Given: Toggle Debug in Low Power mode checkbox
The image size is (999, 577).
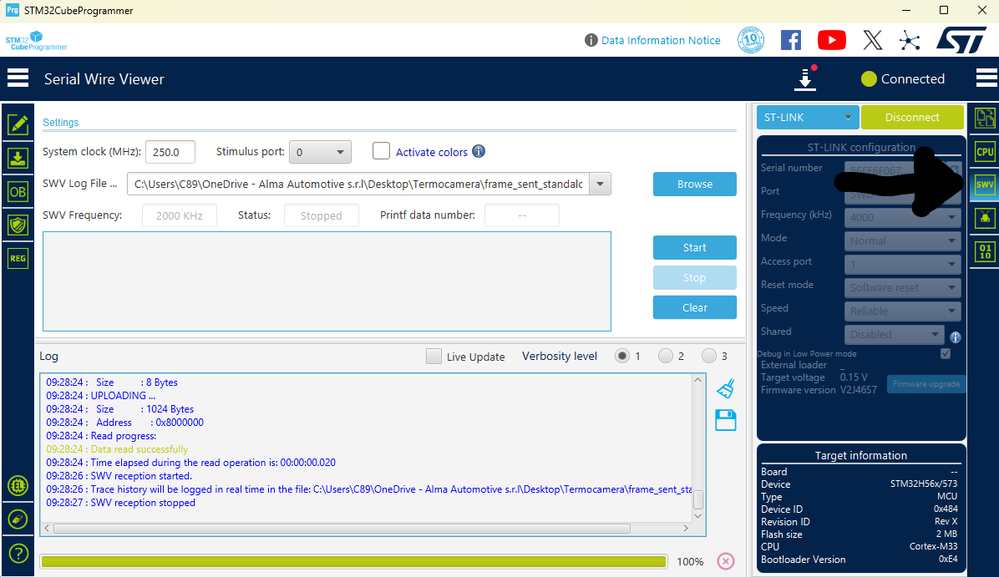Looking at the screenshot, I should [x=945, y=353].
